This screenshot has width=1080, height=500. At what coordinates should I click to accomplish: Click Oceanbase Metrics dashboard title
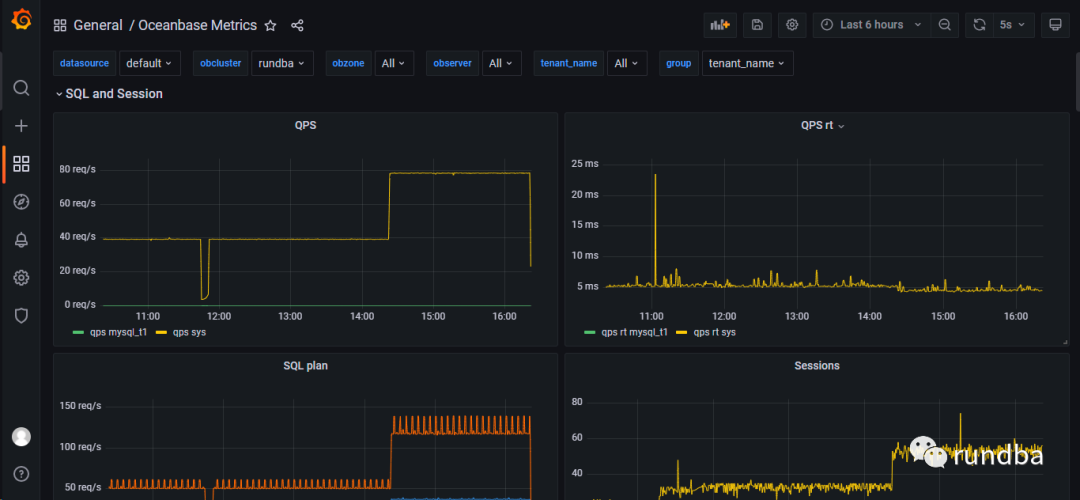[198, 25]
